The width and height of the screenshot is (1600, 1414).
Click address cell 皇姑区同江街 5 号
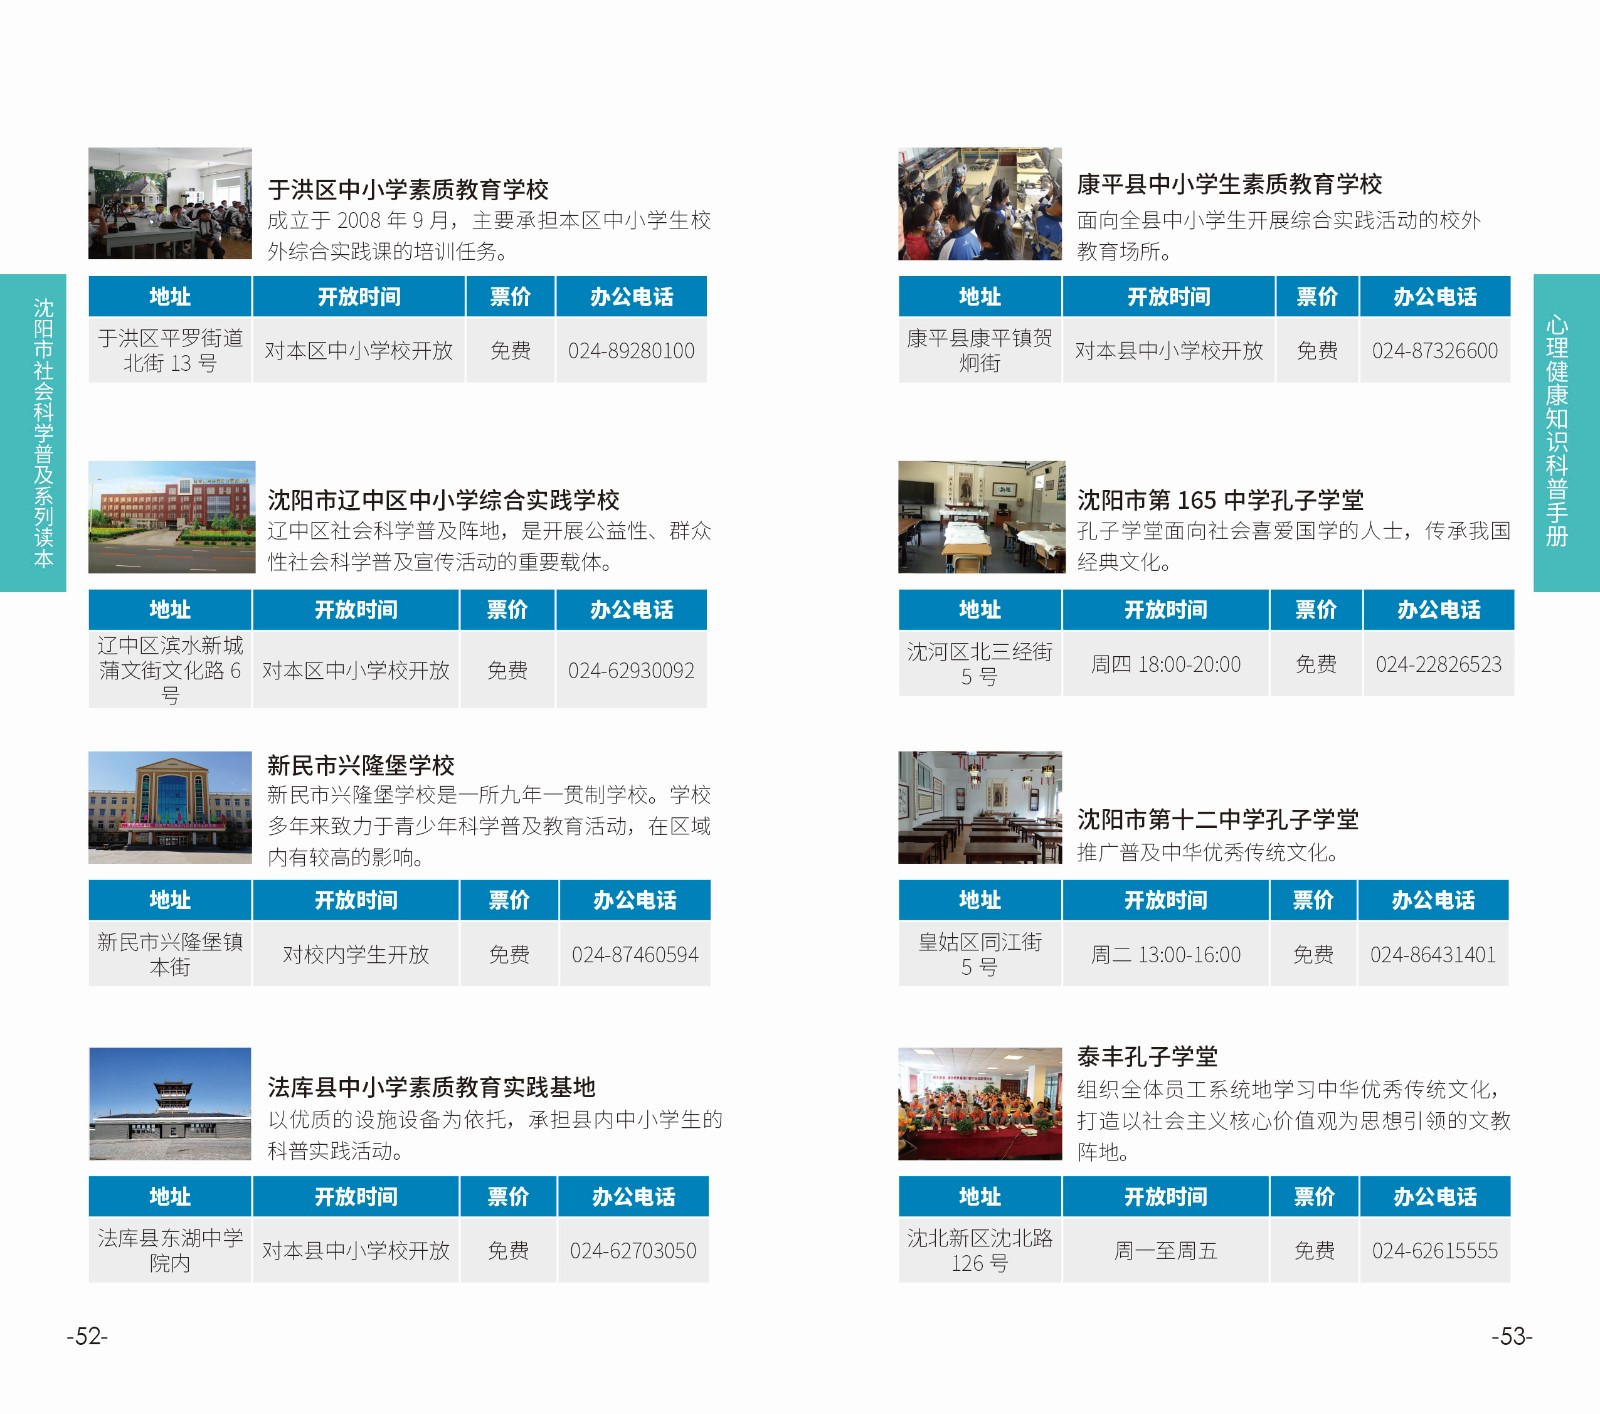pos(980,954)
